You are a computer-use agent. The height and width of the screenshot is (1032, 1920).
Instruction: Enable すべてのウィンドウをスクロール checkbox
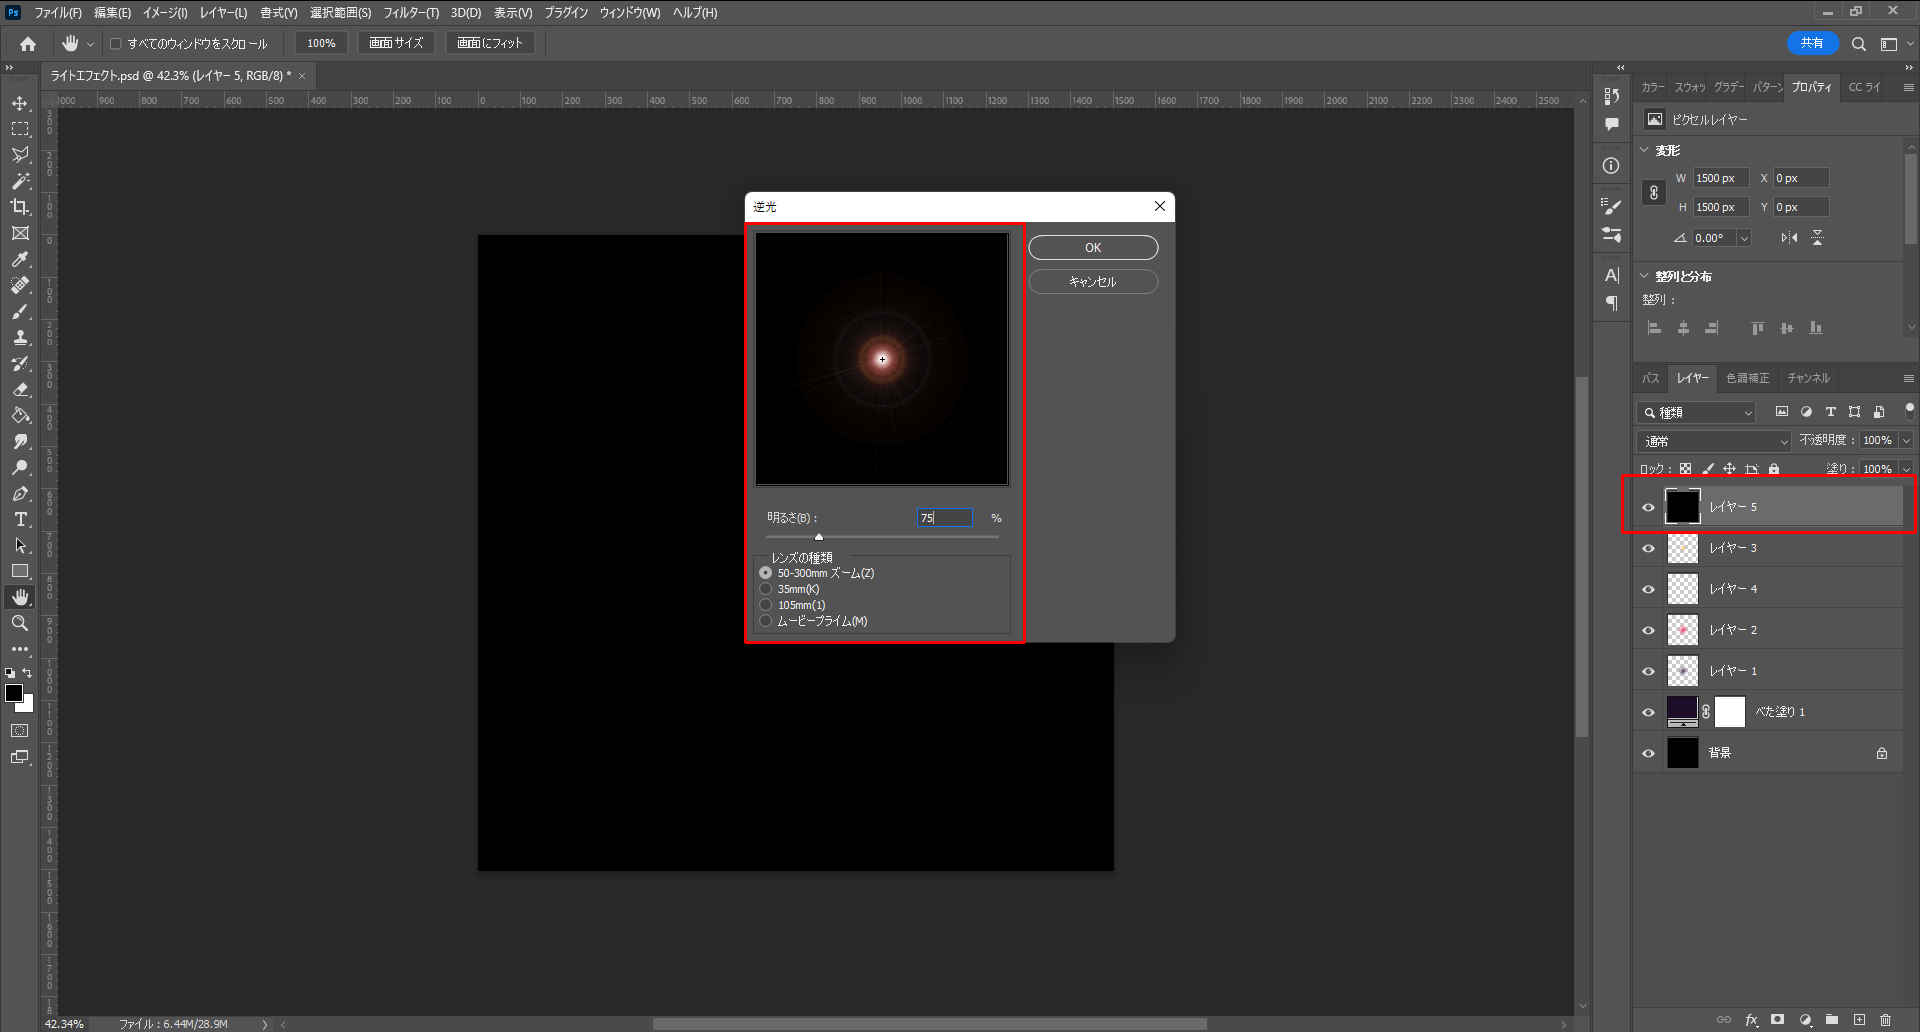coord(116,44)
